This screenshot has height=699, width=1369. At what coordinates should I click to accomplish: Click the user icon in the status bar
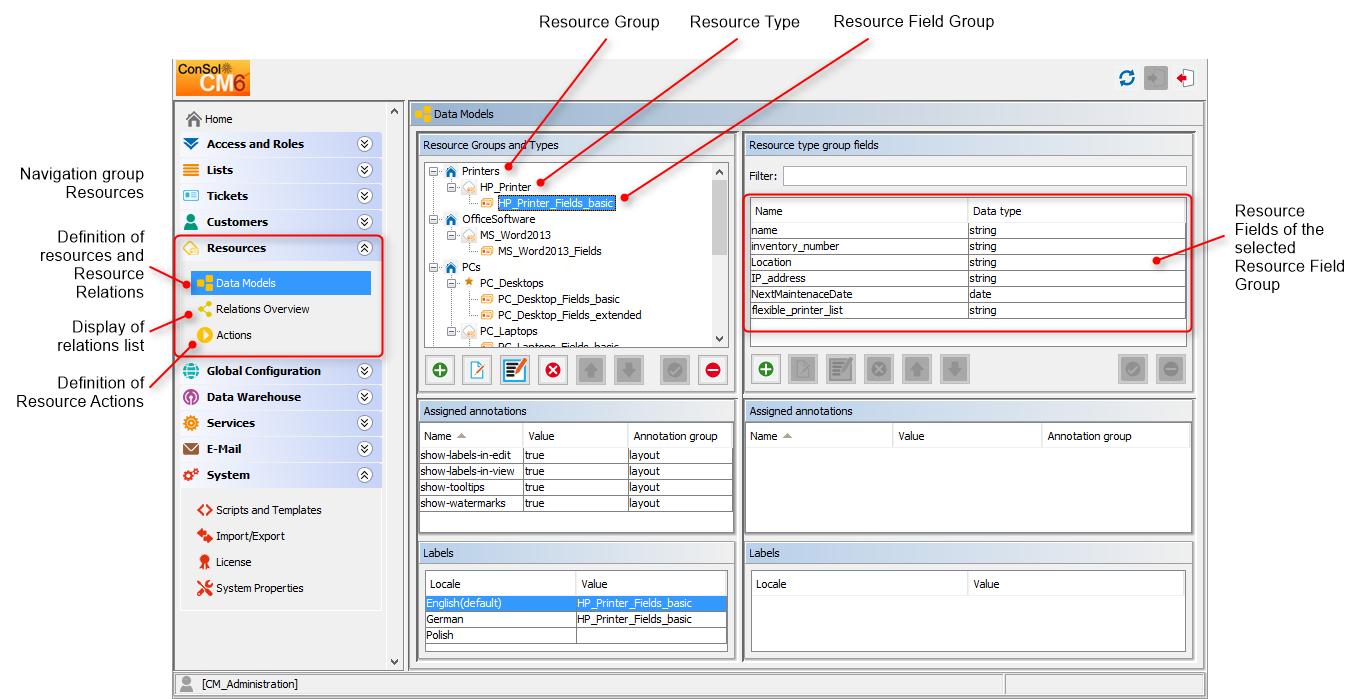[x=186, y=684]
